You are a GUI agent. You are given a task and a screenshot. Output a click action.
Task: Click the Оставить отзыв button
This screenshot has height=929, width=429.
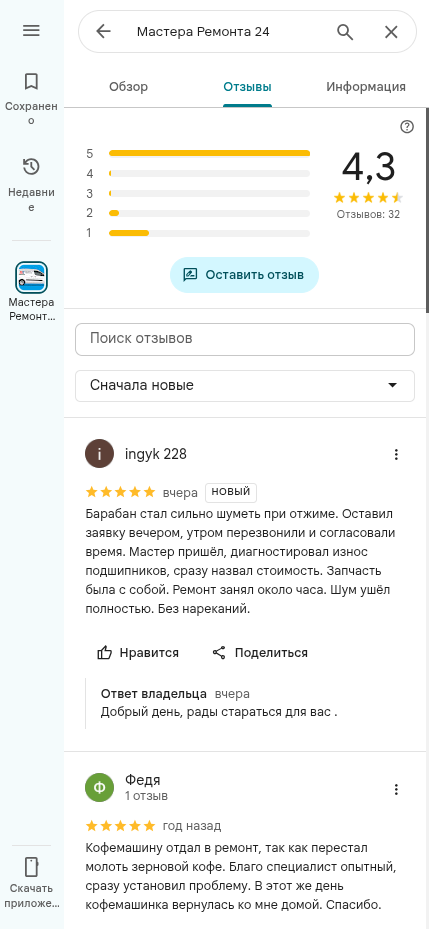pyautogui.click(x=244, y=275)
